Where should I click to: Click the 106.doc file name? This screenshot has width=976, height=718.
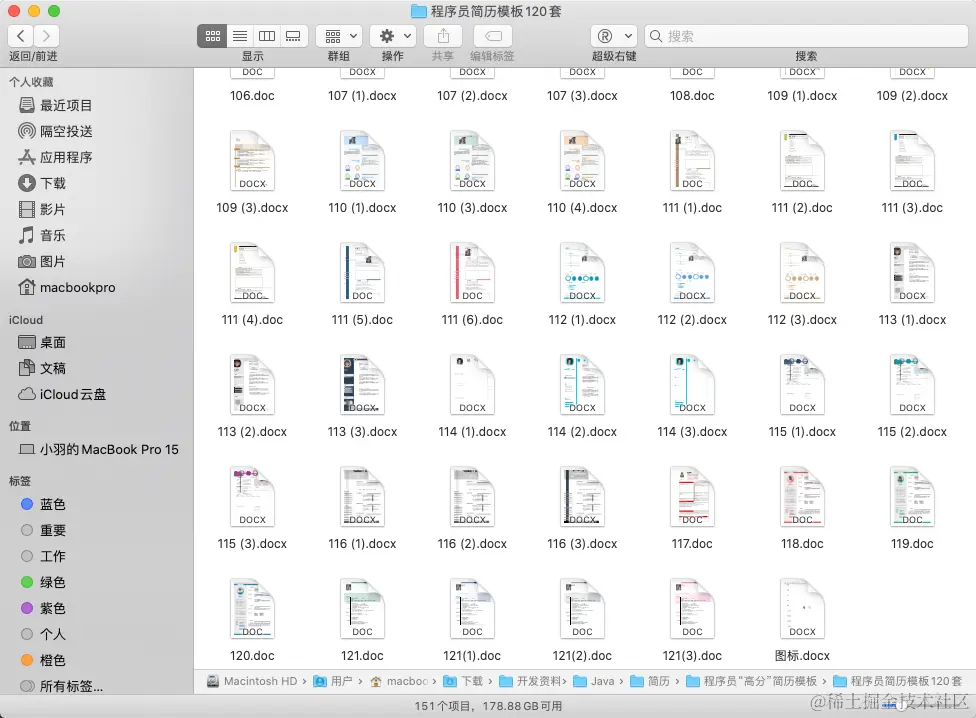point(252,96)
